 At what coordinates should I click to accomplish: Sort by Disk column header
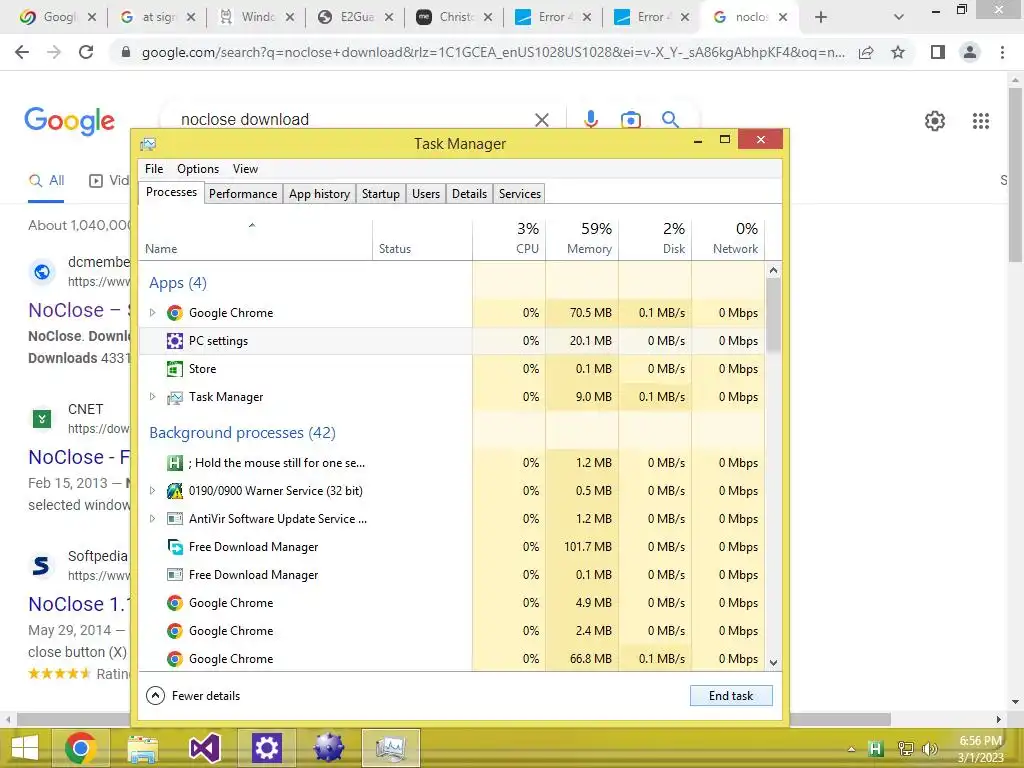pos(655,238)
